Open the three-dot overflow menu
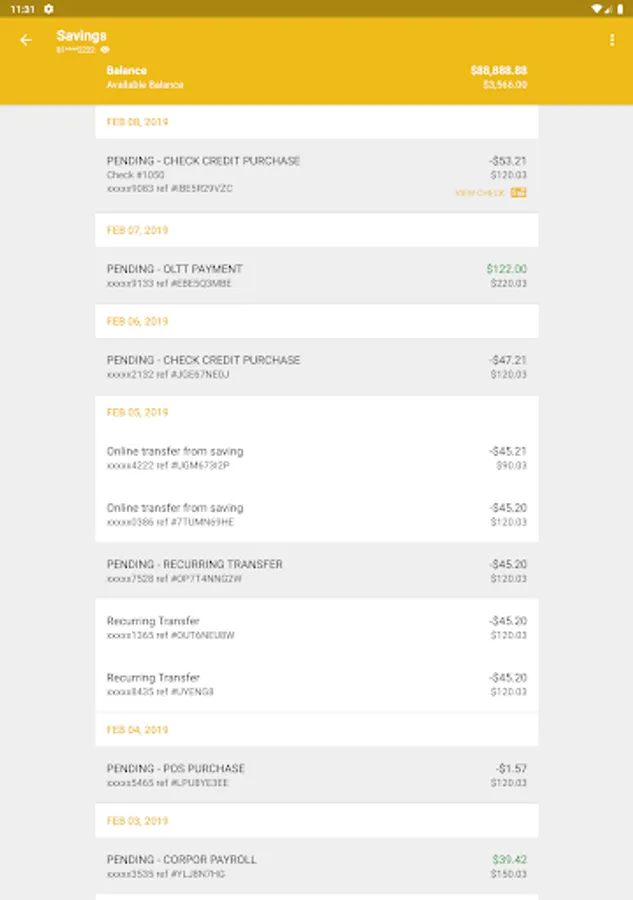This screenshot has width=633, height=900. pyautogui.click(x=612, y=40)
